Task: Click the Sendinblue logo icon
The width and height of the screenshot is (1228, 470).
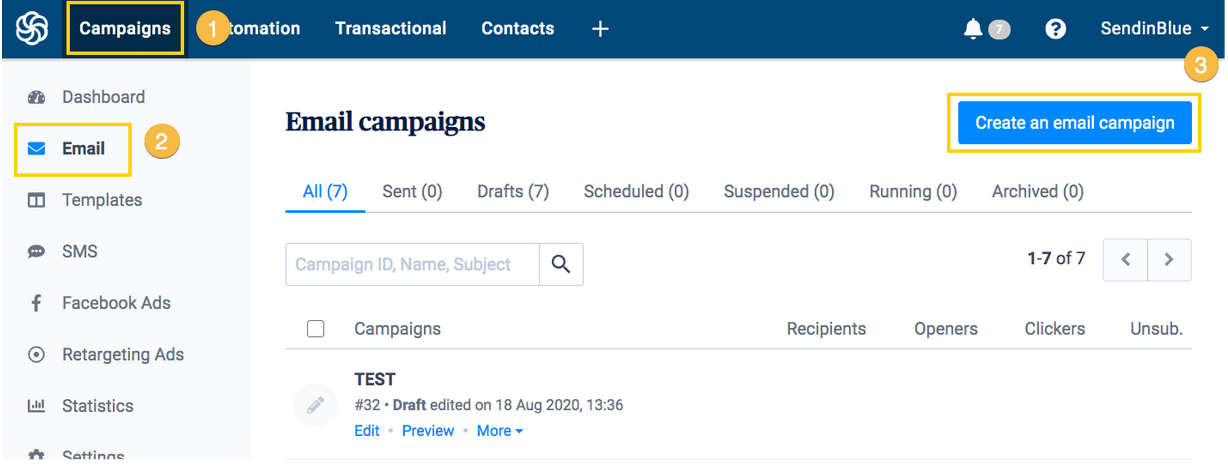Action: (x=32, y=28)
